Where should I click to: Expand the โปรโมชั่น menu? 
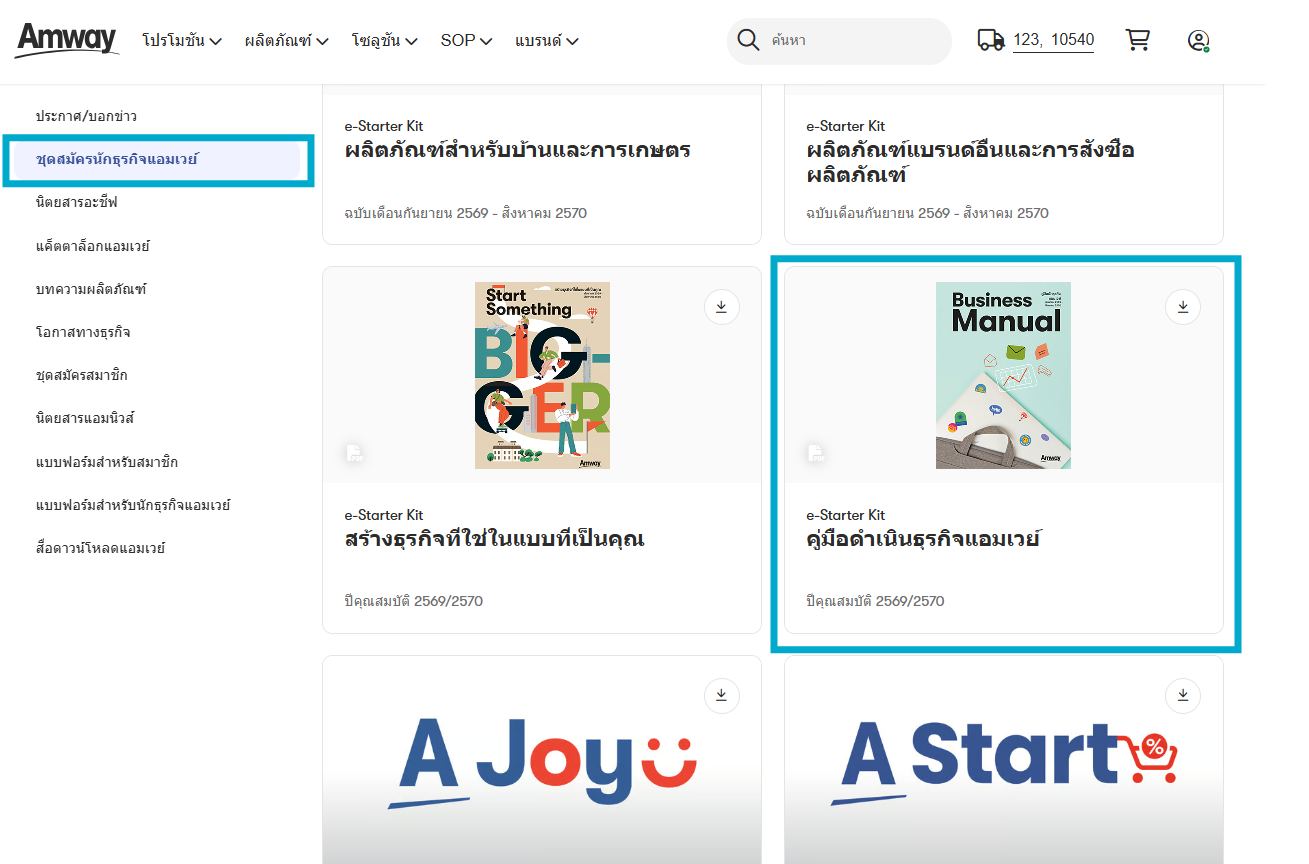pos(182,41)
